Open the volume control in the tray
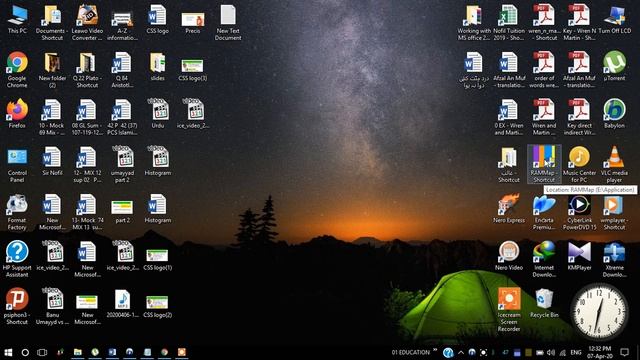Screen dimensions: 640x360 (551, 352)
